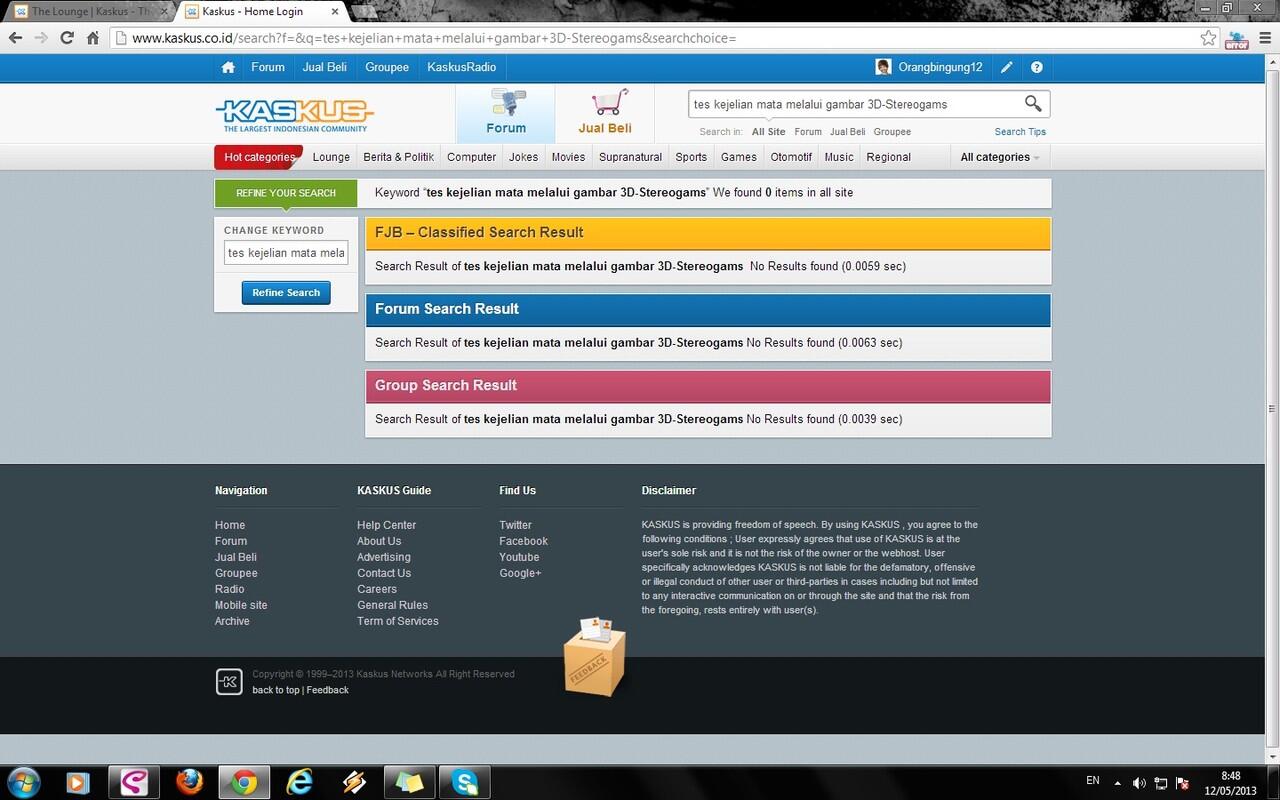Click the Orangbingung12 username
Image resolution: width=1280 pixels, height=800 pixels.
coord(940,67)
